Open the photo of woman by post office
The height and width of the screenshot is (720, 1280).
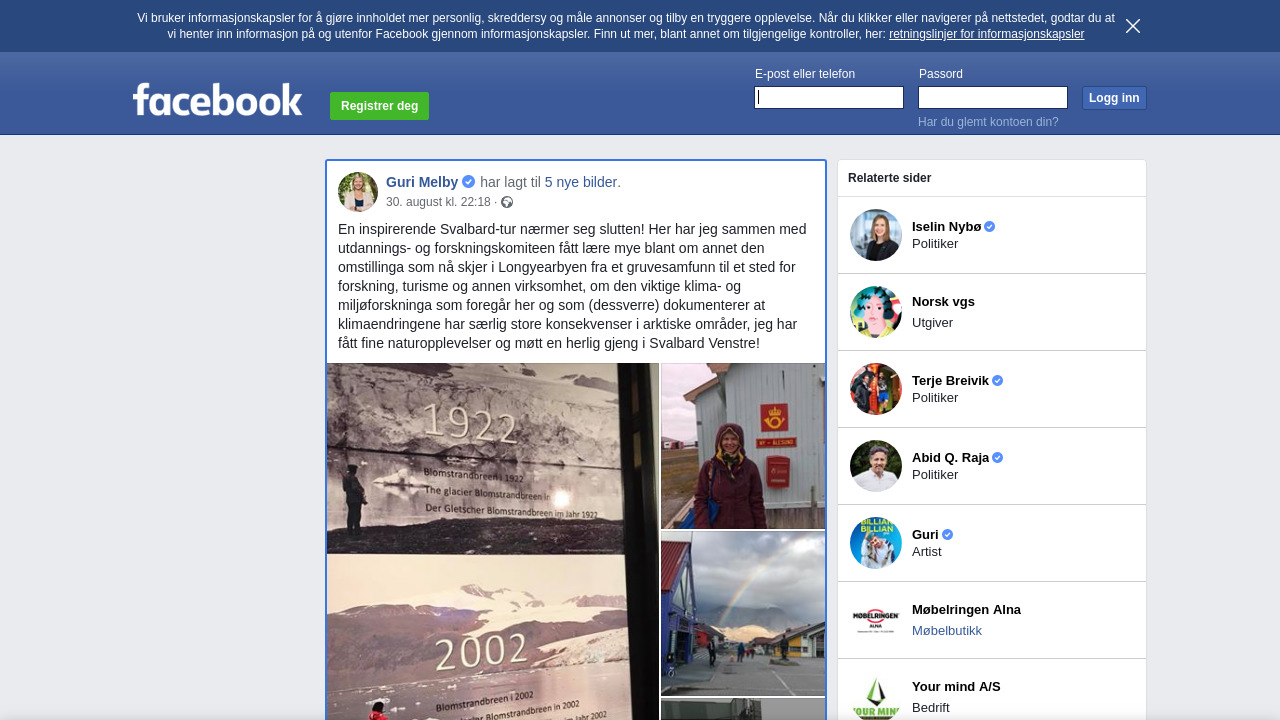tap(743, 446)
